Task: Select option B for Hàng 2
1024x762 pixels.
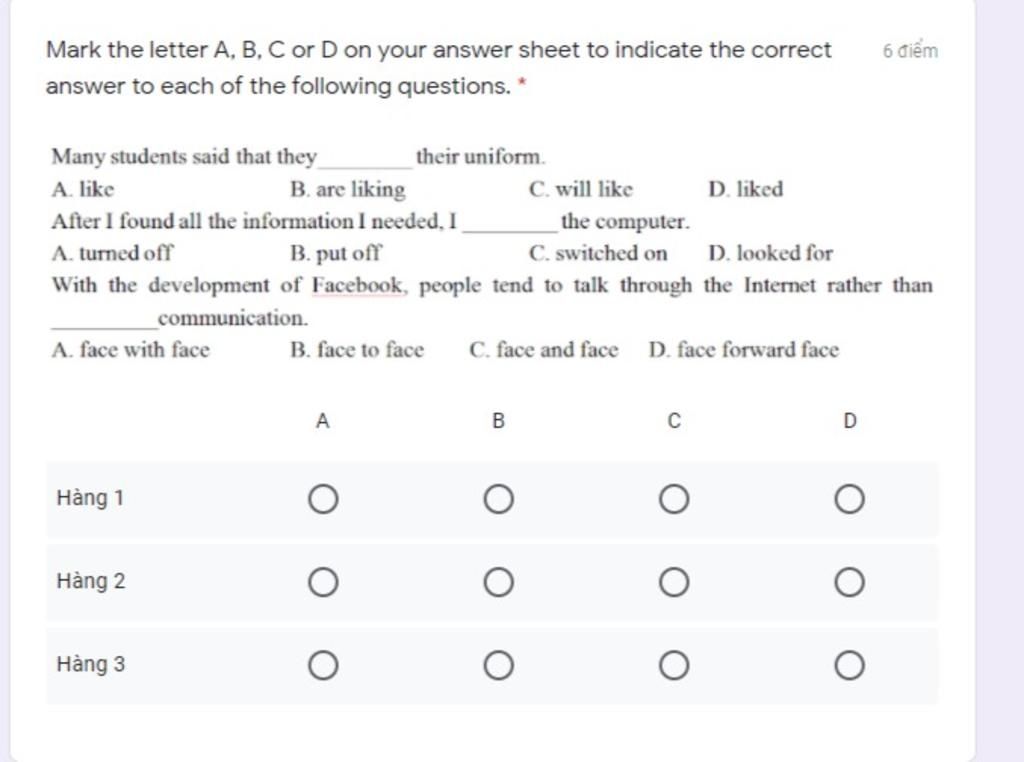Action: pos(499,582)
